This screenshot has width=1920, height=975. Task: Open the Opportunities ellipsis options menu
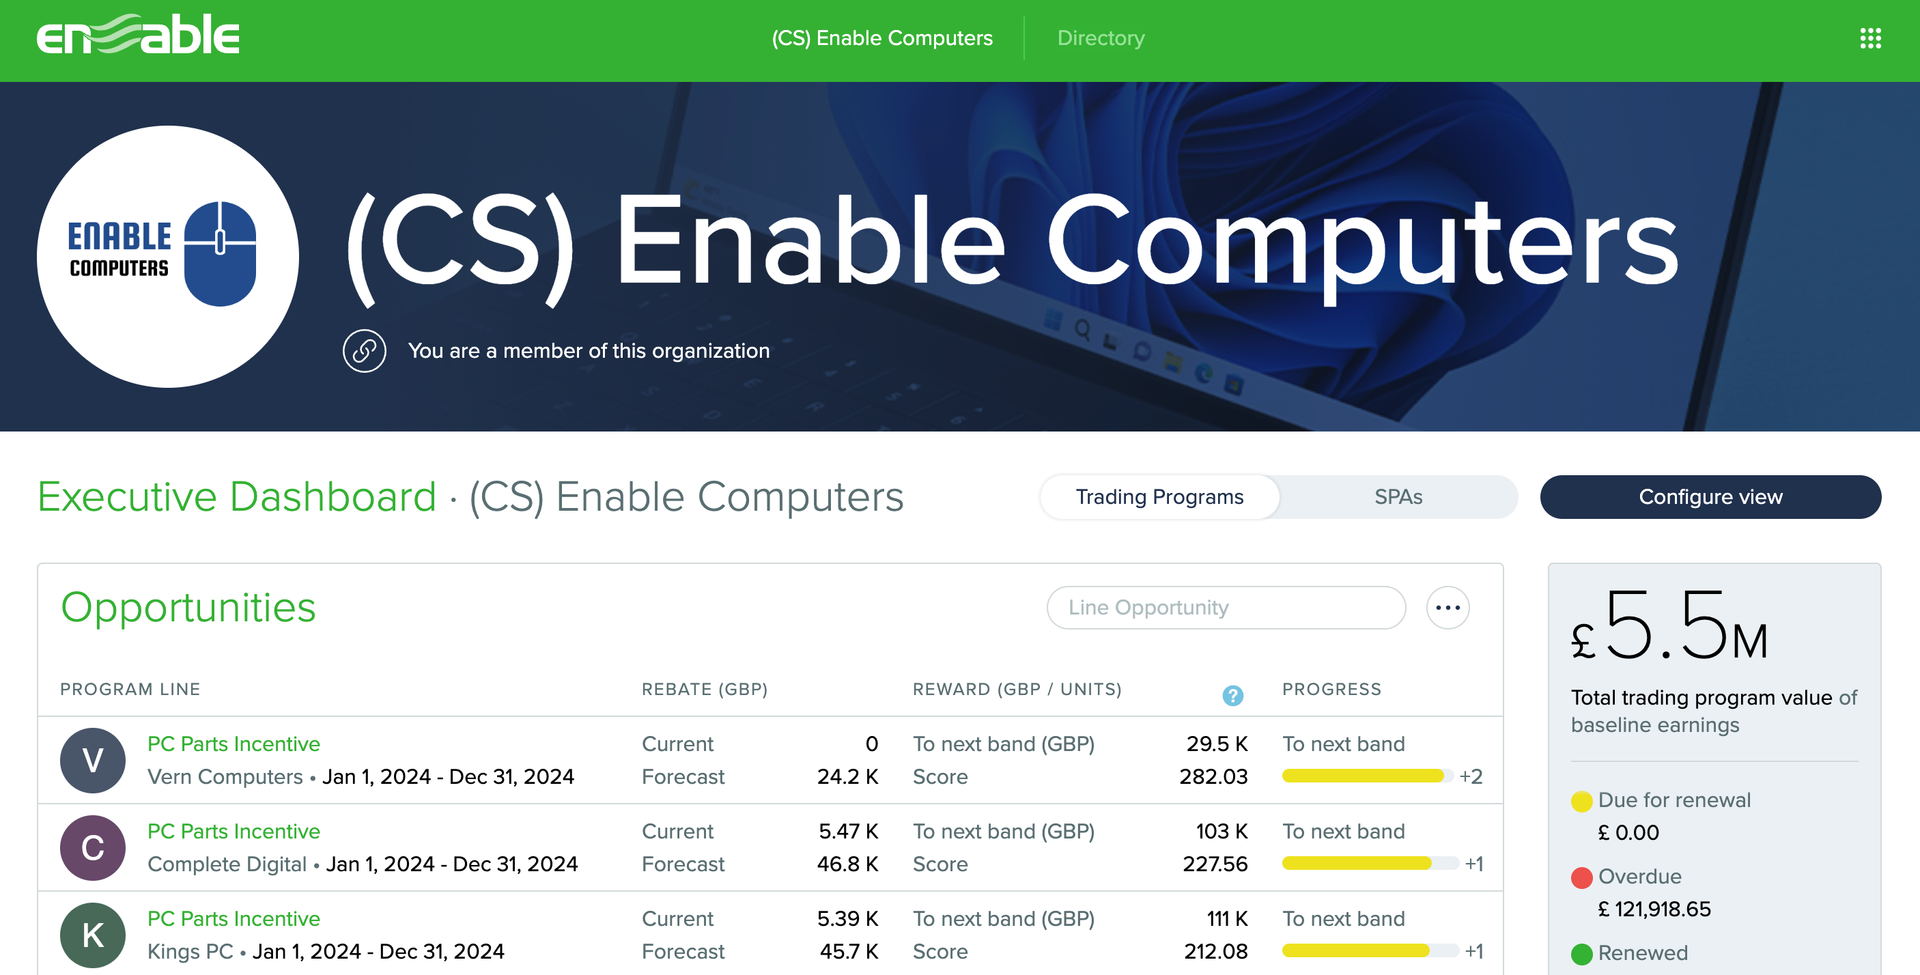point(1447,607)
